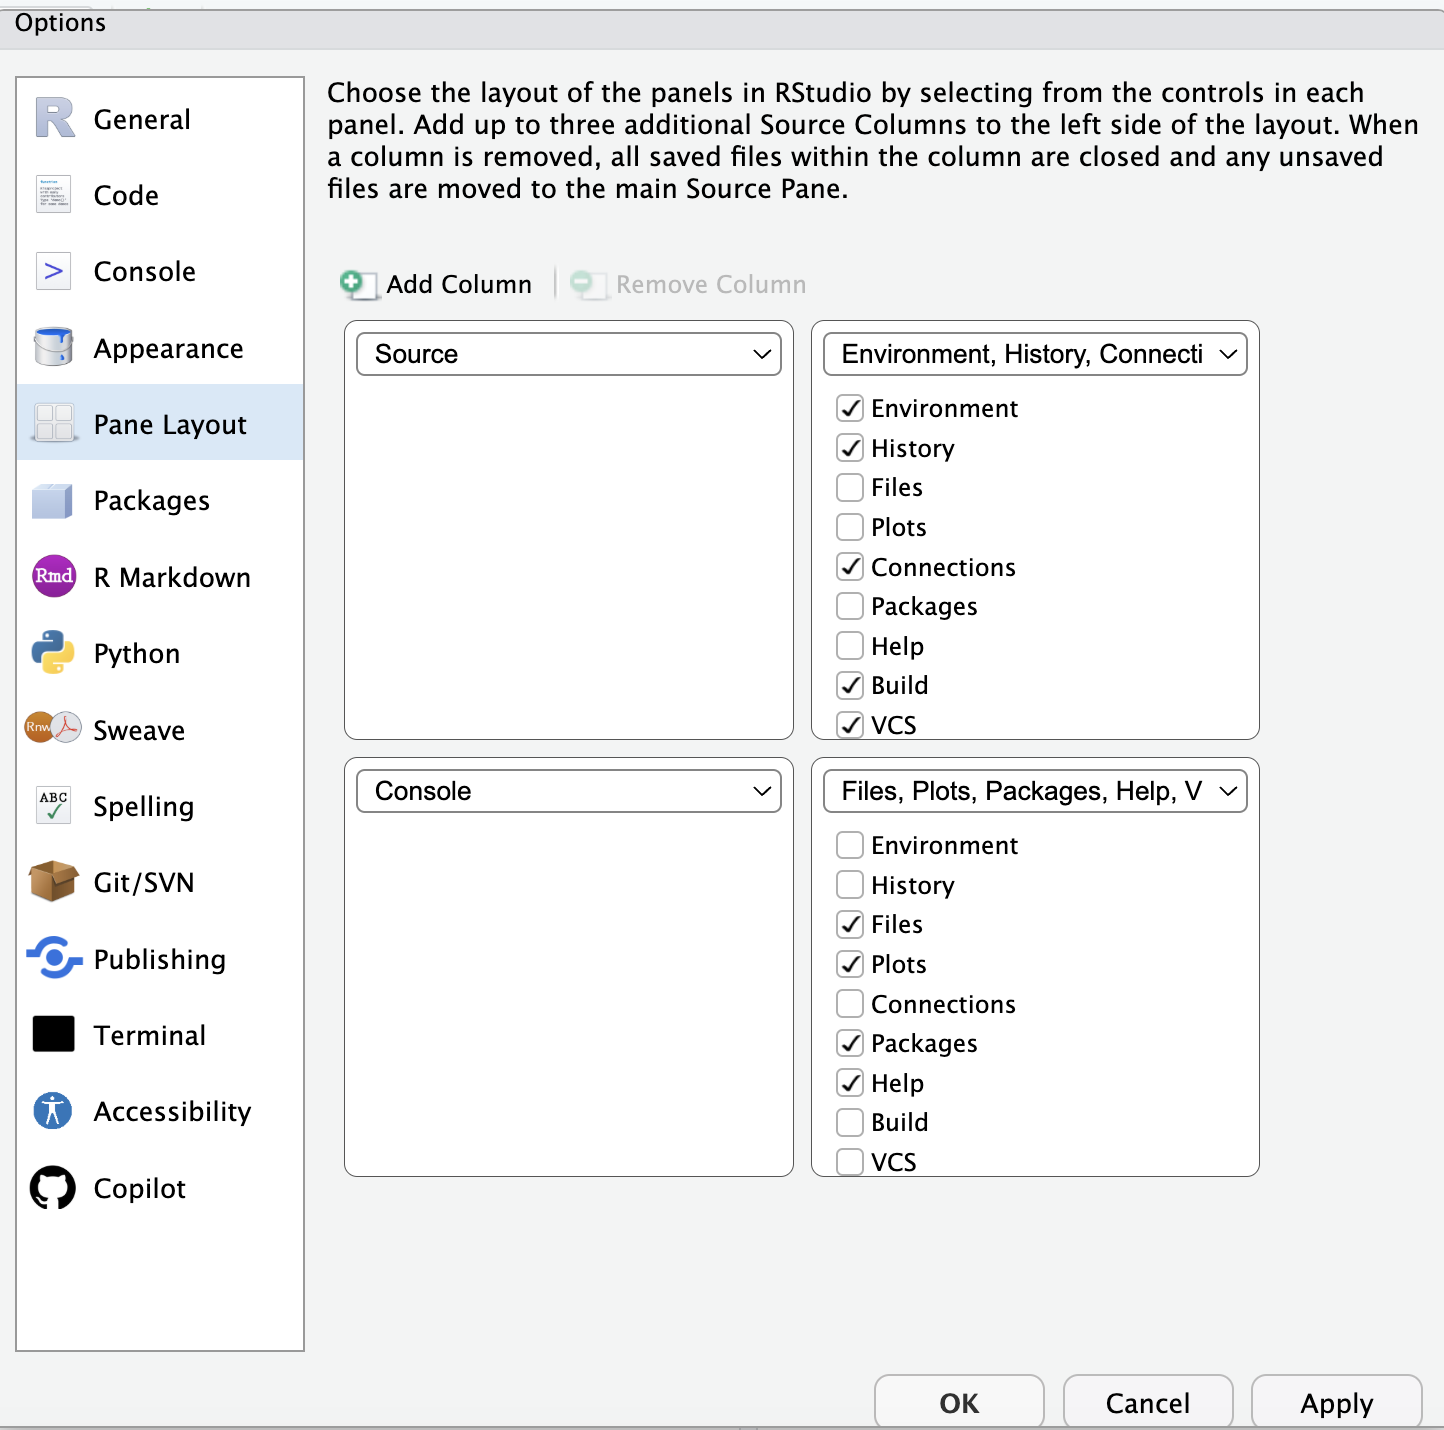Image resolution: width=1444 pixels, height=1430 pixels.
Task: Open the Console pane dropdown
Action: tap(567, 790)
